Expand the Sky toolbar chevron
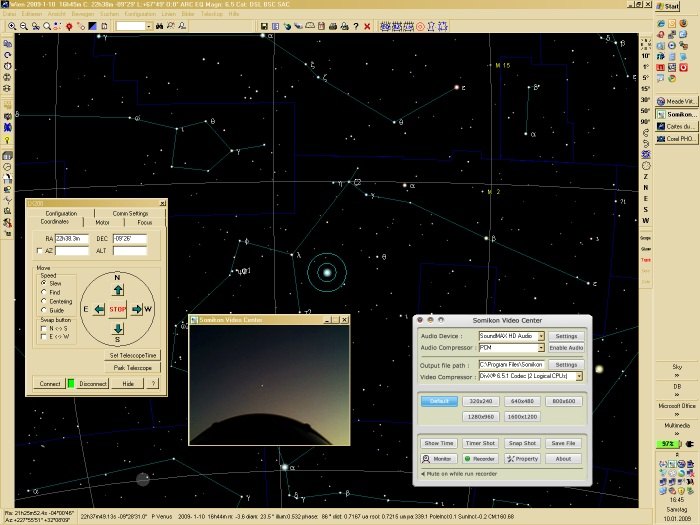Screen dimensions: 700x525 click(677, 375)
